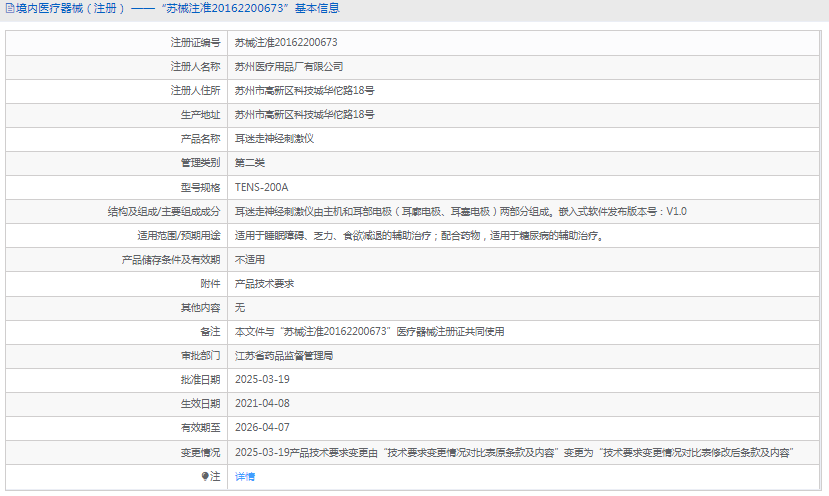Select the 生产地址 address value

tap(305, 115)
